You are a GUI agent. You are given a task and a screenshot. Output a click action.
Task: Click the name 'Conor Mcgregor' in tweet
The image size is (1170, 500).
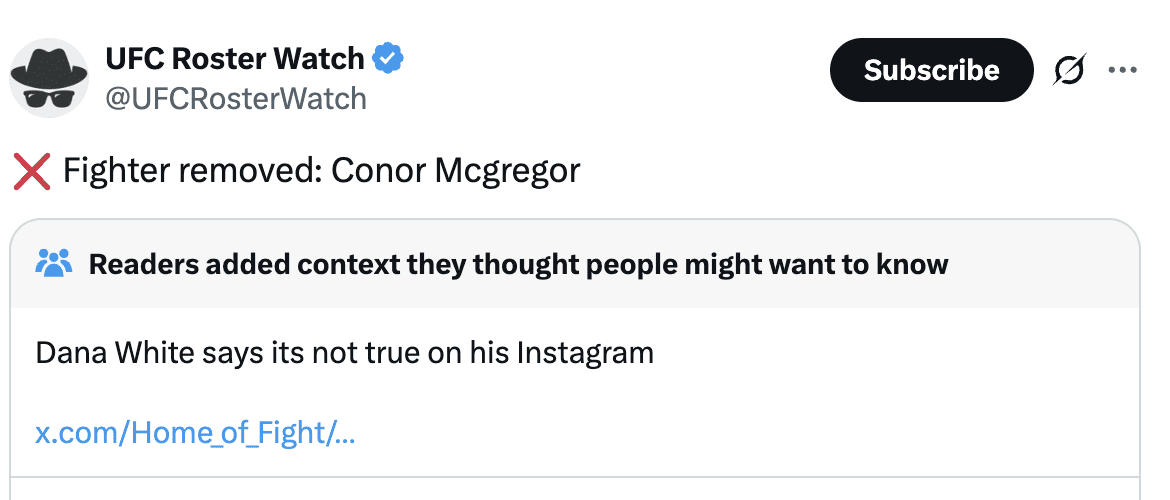[x=455, y=171]
